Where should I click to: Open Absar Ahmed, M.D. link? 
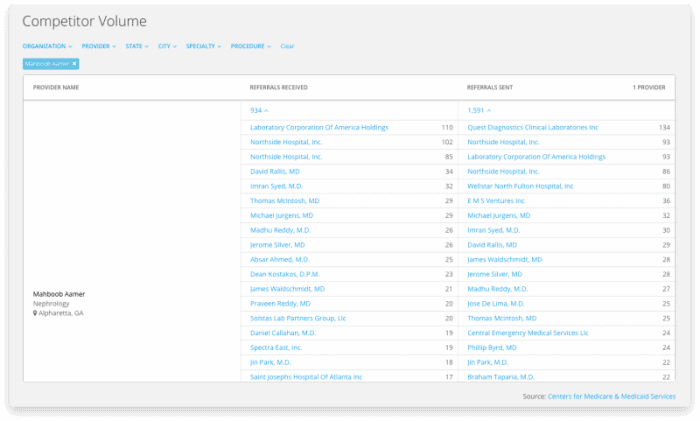coord(280,260)
